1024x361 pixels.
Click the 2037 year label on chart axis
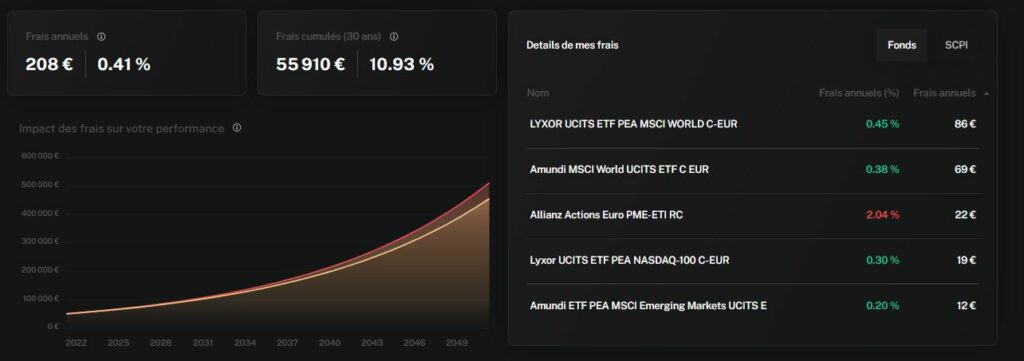287,343
